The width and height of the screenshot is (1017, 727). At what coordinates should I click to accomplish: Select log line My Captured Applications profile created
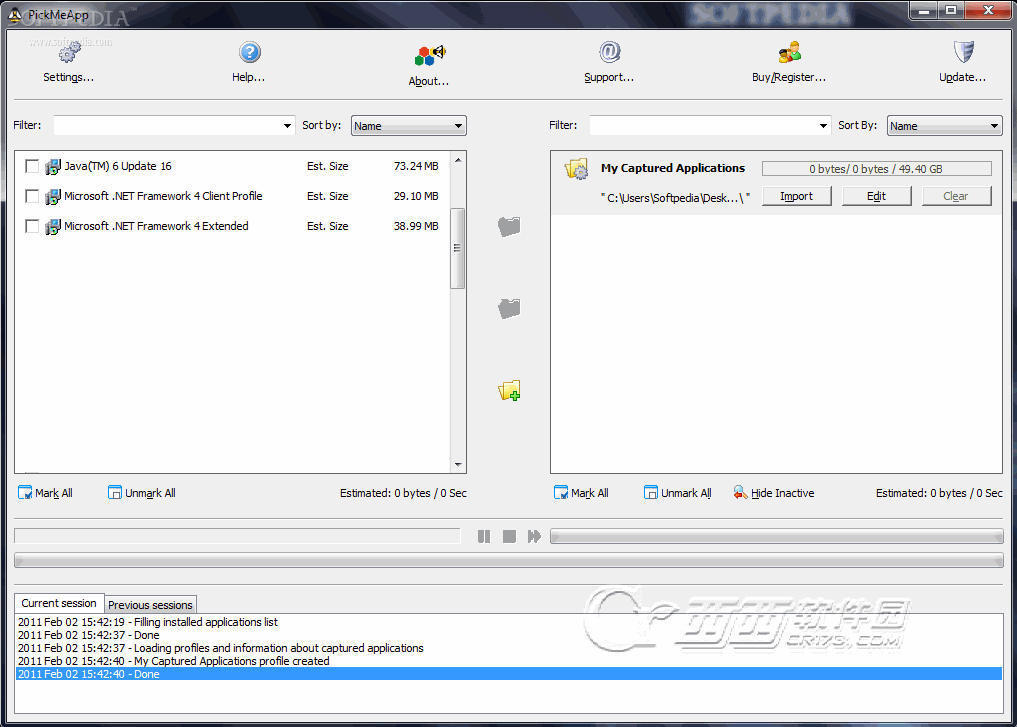(174, 661)
